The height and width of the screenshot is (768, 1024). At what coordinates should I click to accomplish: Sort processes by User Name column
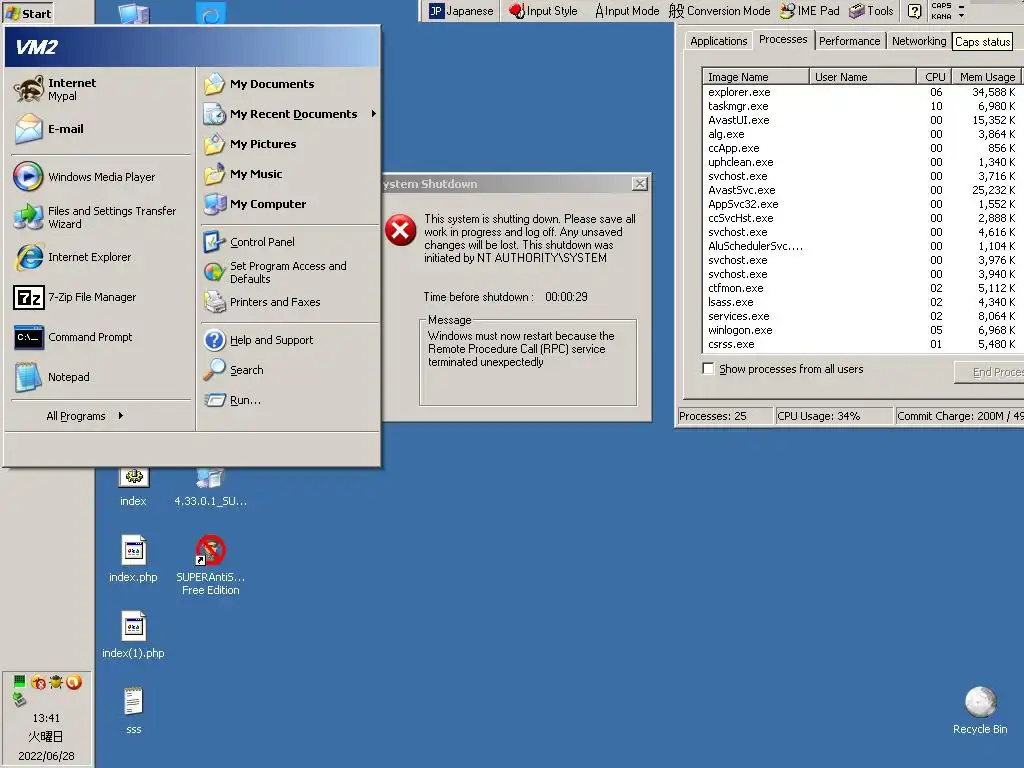coord(862,76)
